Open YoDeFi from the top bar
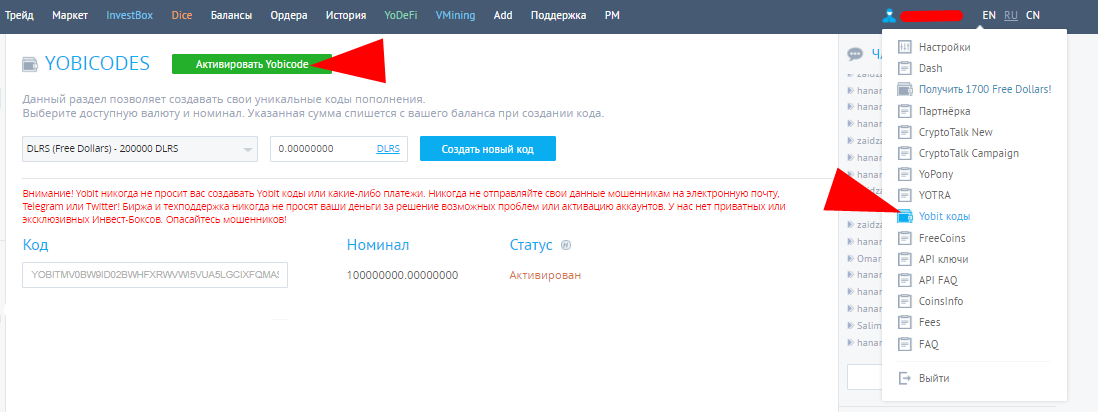The width and height of the screenshot is (1098, 412). [x=401, y=15]
